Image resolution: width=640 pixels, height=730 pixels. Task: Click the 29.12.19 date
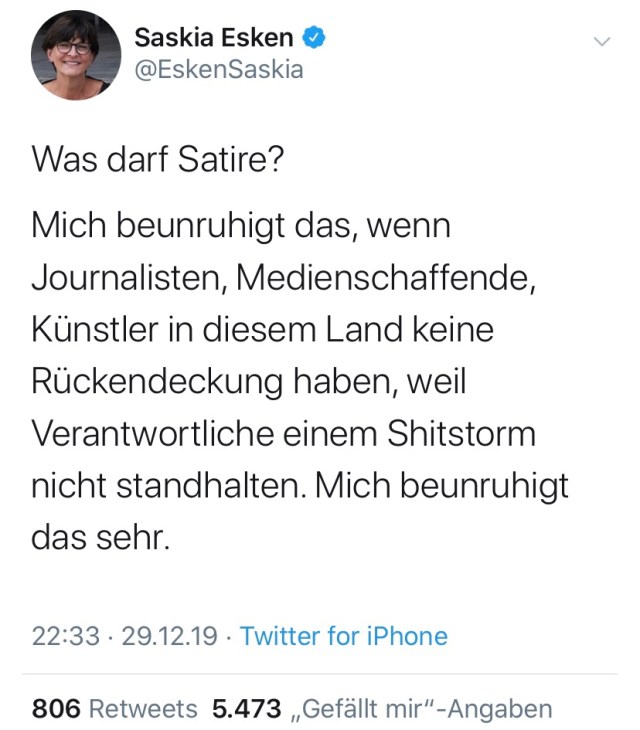pos(169,636)
